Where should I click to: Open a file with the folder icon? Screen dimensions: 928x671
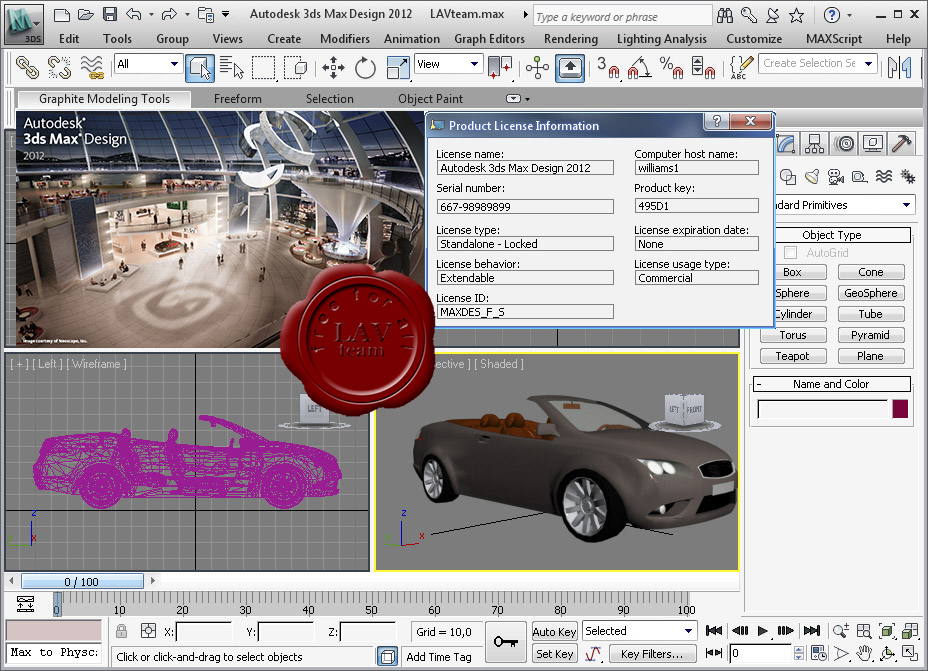click(86, 14)
